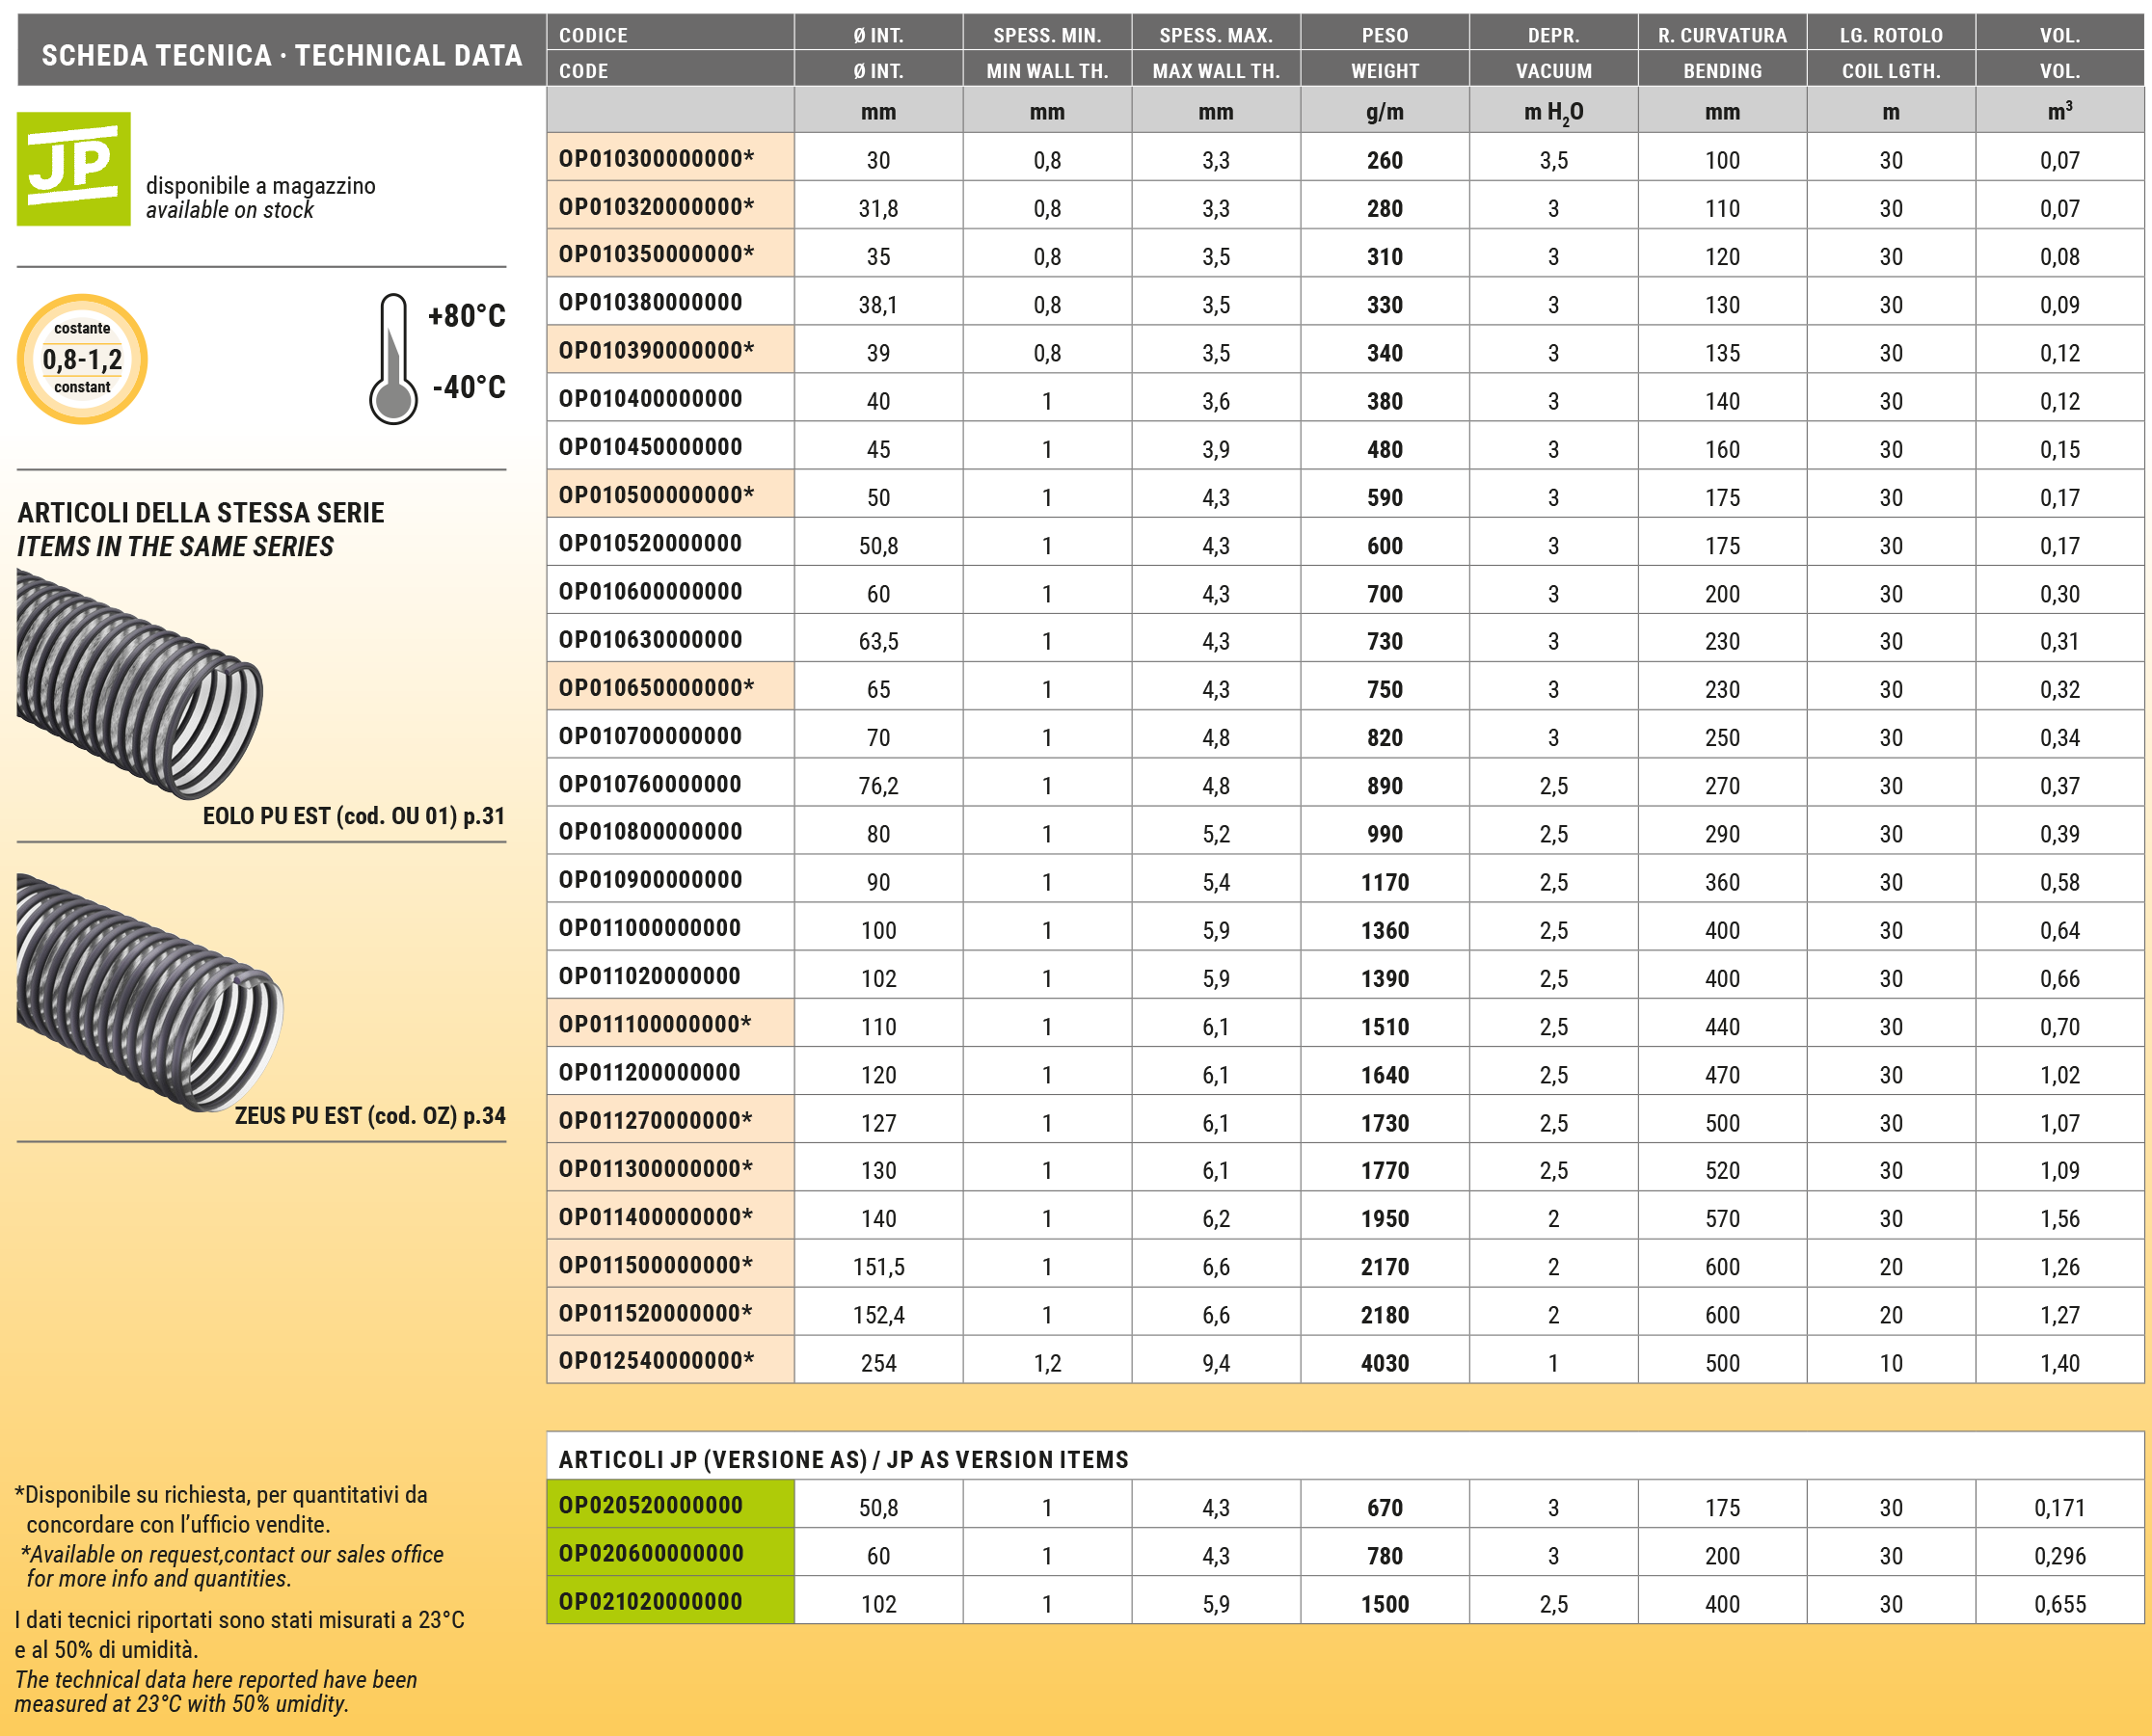The height and width of the screenshot is (1736, 2152).
Task: Select green code OP020520000000 cell
Action: [x=651, y=1505]
